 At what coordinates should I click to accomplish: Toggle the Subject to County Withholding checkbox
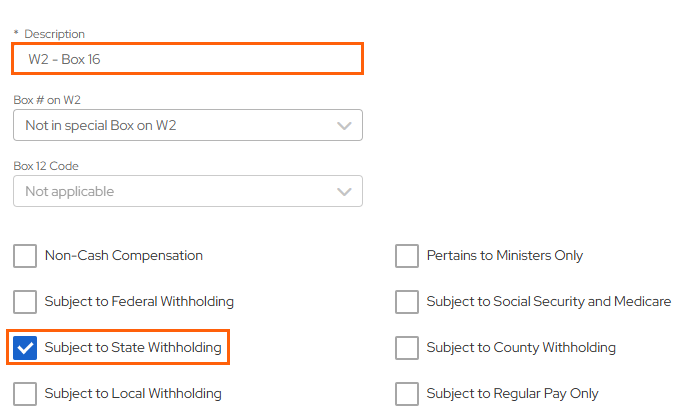tap(407, 348)
